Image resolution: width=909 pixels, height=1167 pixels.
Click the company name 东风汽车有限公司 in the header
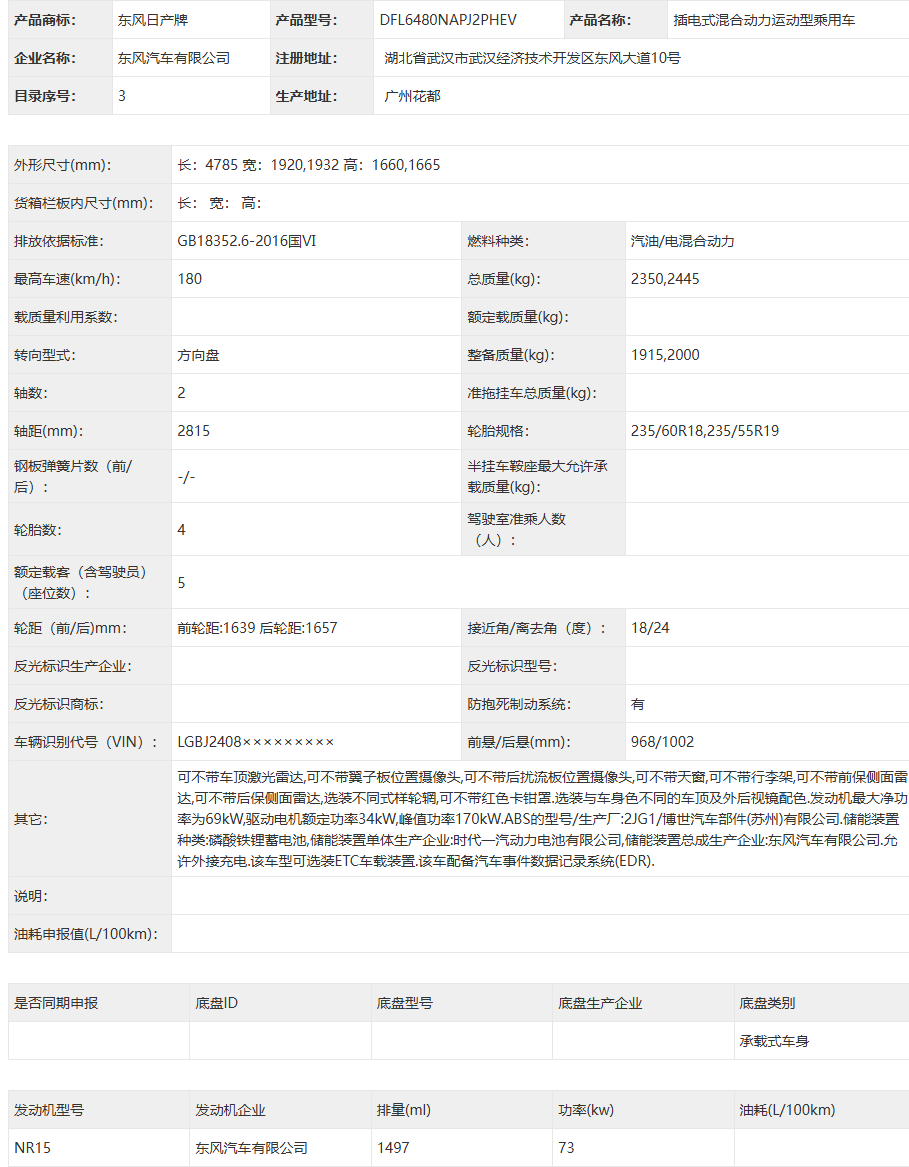173,58
